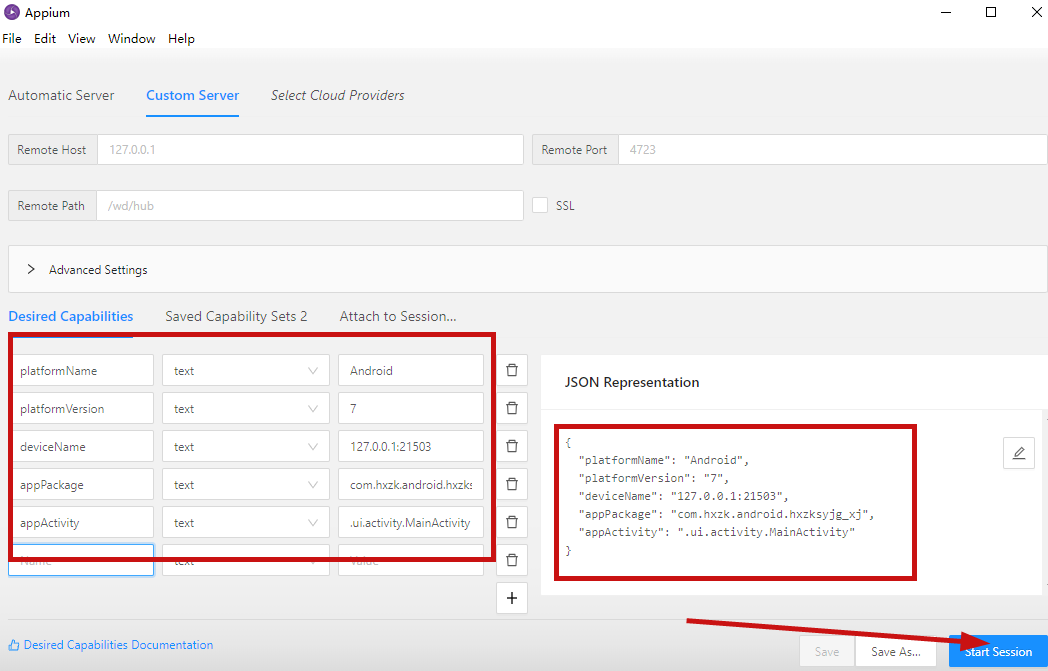
Task: Open type dropdown for appActivity row
Action: [245, 522]
